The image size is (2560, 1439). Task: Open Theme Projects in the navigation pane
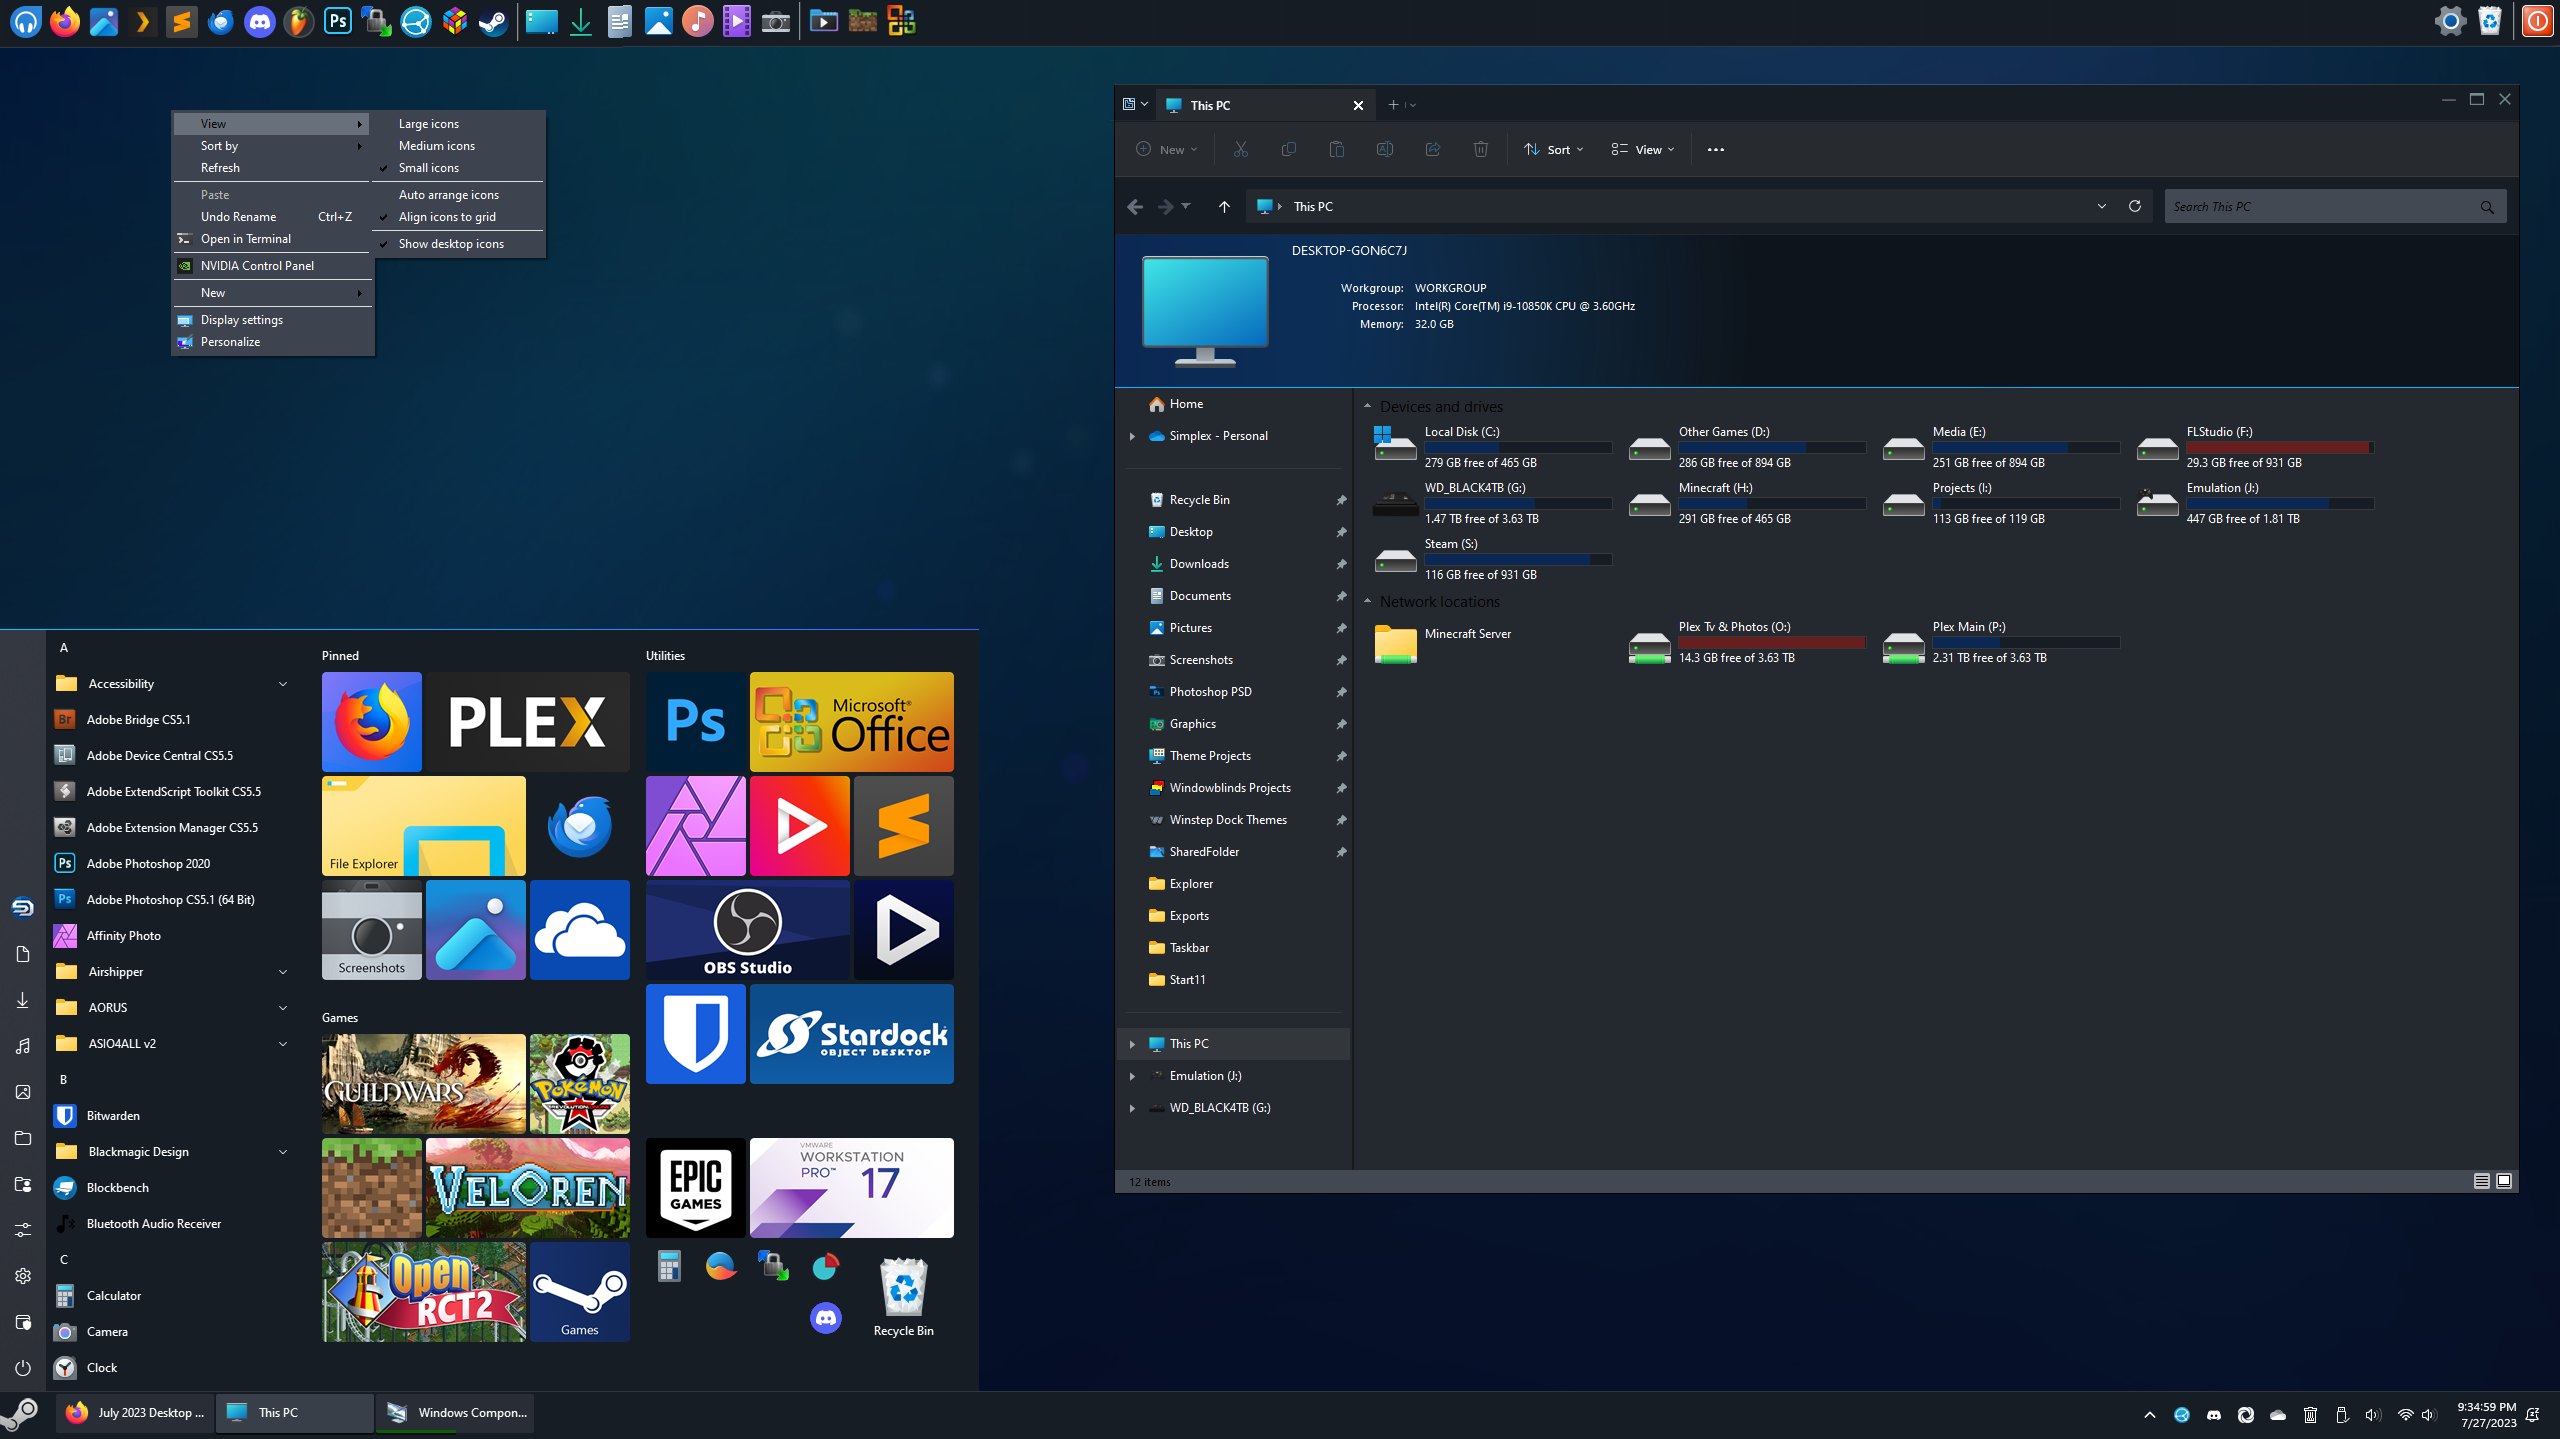pos(1210,756)
